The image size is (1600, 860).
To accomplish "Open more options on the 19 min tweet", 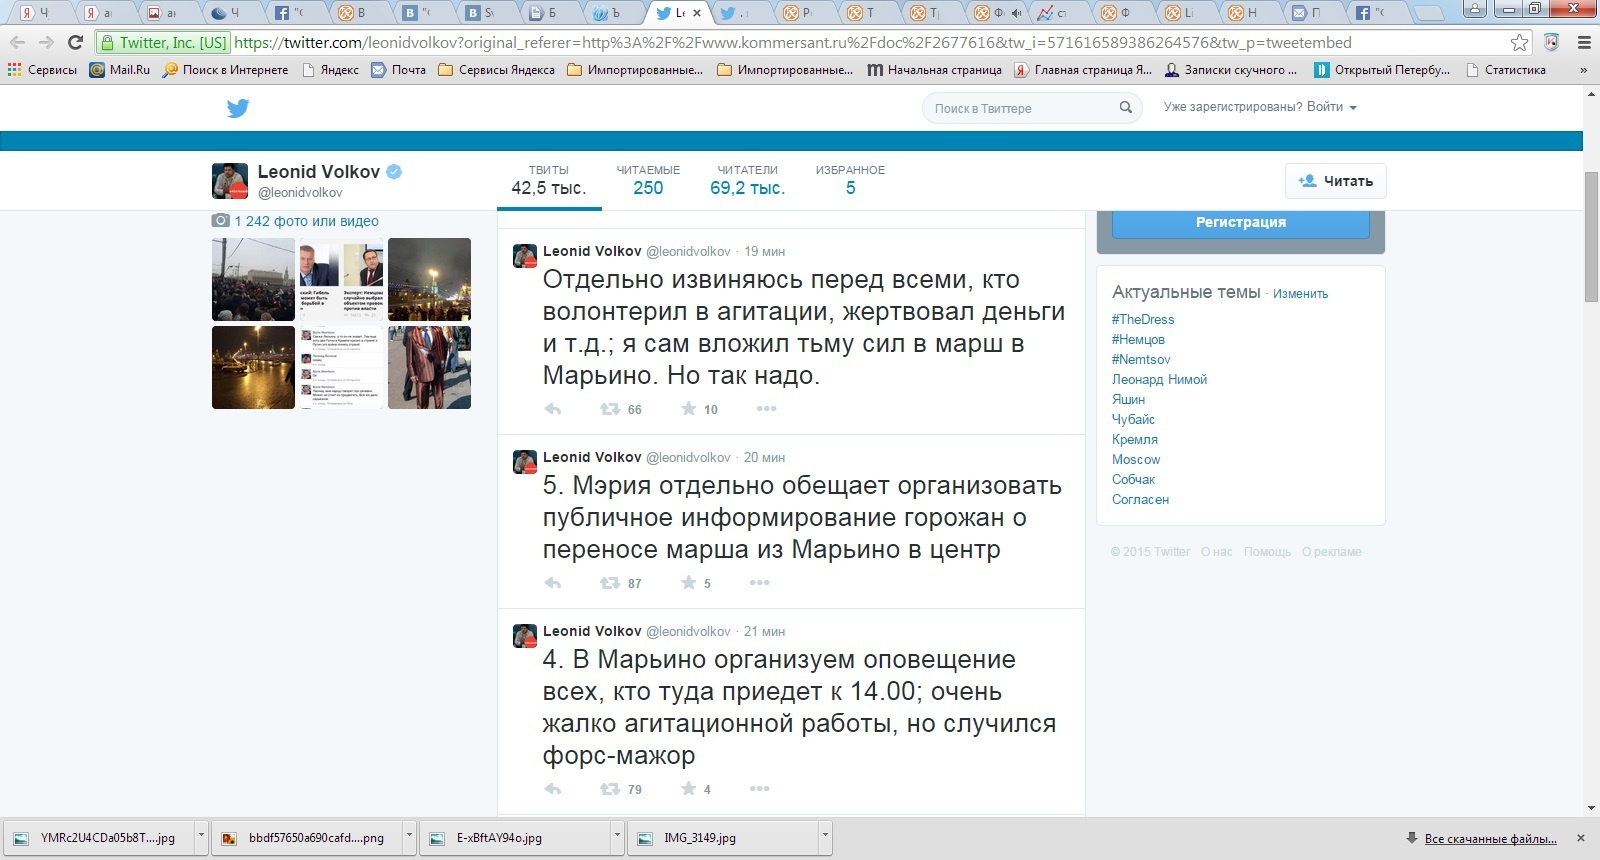I will pos(766,409).
